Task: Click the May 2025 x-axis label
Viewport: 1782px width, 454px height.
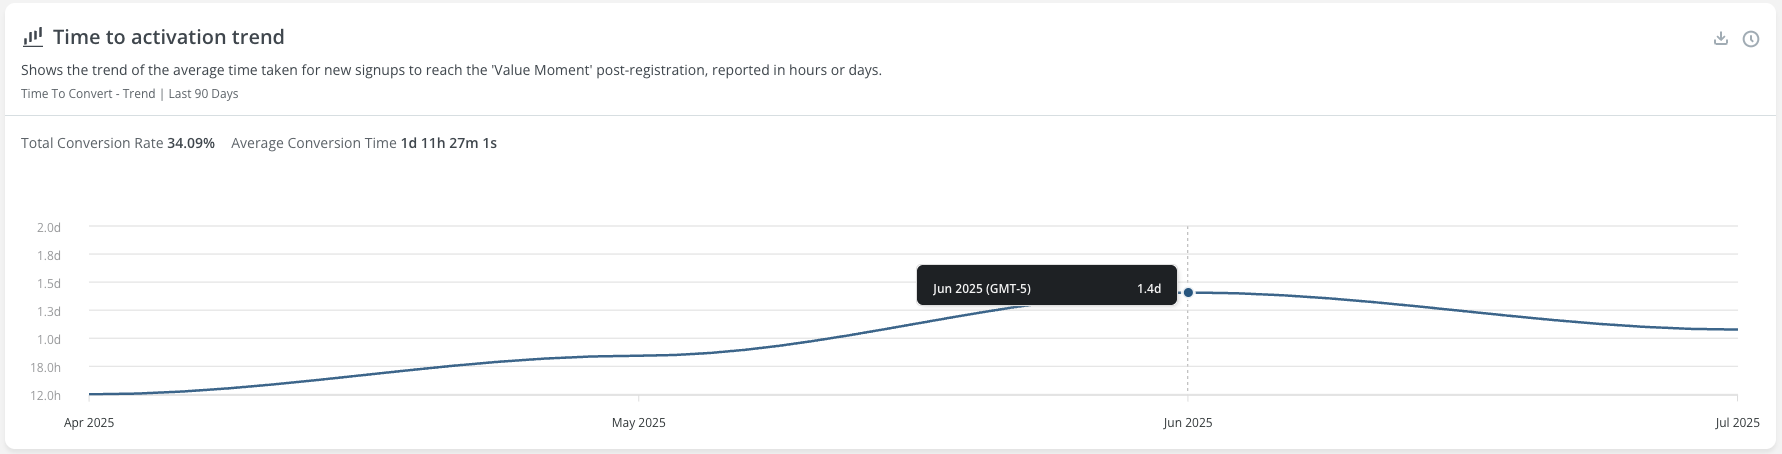Action: pos(639,423)
